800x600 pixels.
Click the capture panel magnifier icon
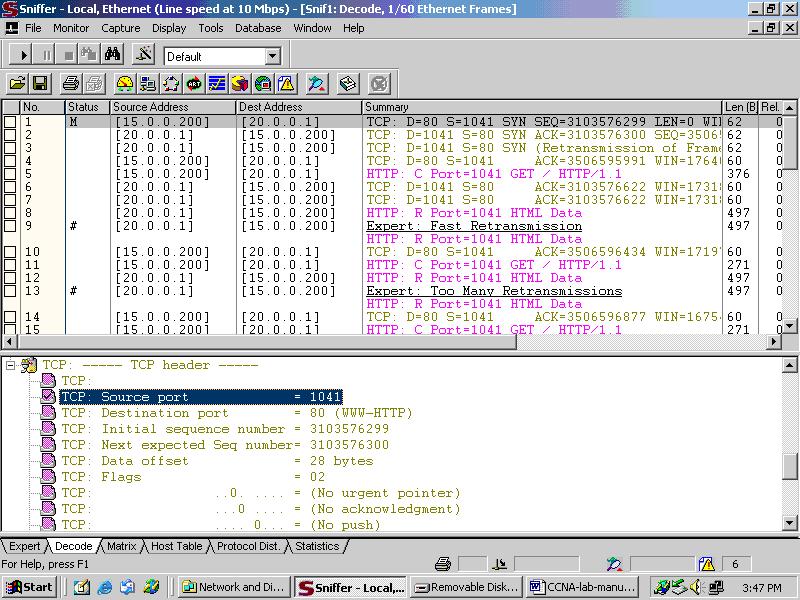[317, 84]
